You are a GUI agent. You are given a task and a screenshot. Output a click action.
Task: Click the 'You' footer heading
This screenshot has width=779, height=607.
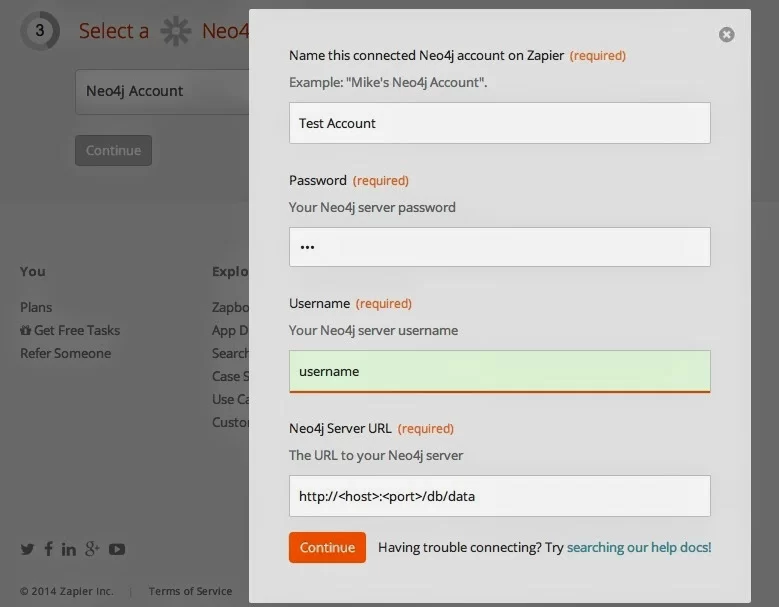[x=33, y=271]
